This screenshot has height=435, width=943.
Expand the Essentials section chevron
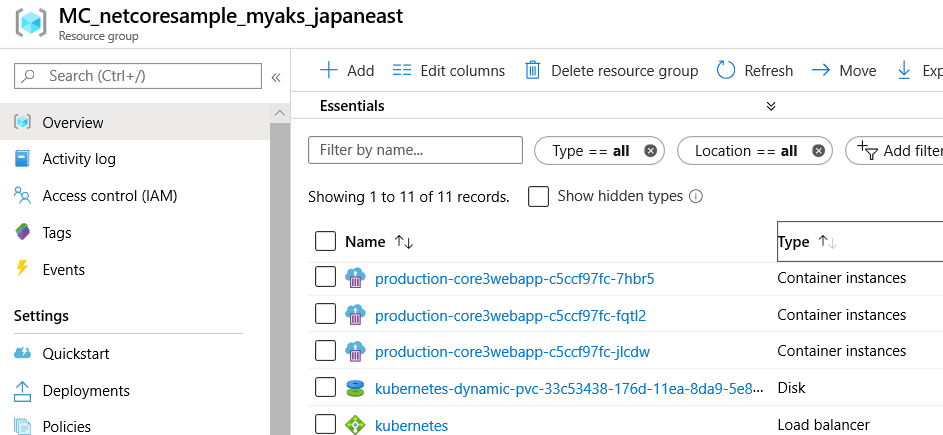tap(771, 106)
